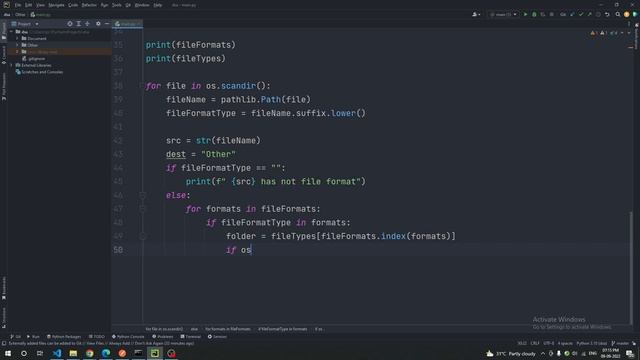Open the Git tool window tab
The height and width of the screenshot is (360, 640).
[16, 337]
